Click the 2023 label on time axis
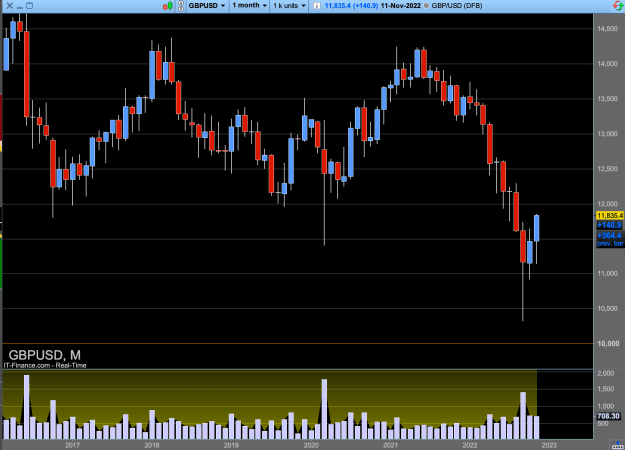625x450 pixels. 549,445
